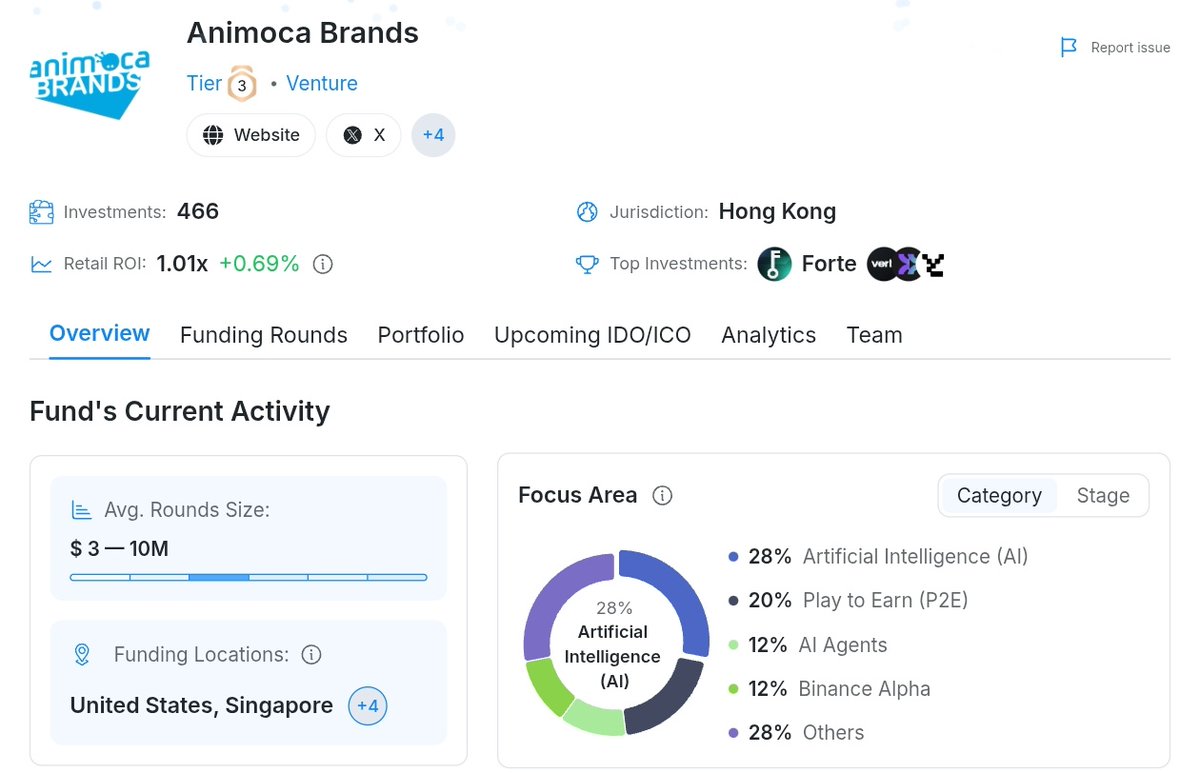This screenshot has height=773, width=1200.
Task: Select the Category toggle option
Action: click(999, 495)
